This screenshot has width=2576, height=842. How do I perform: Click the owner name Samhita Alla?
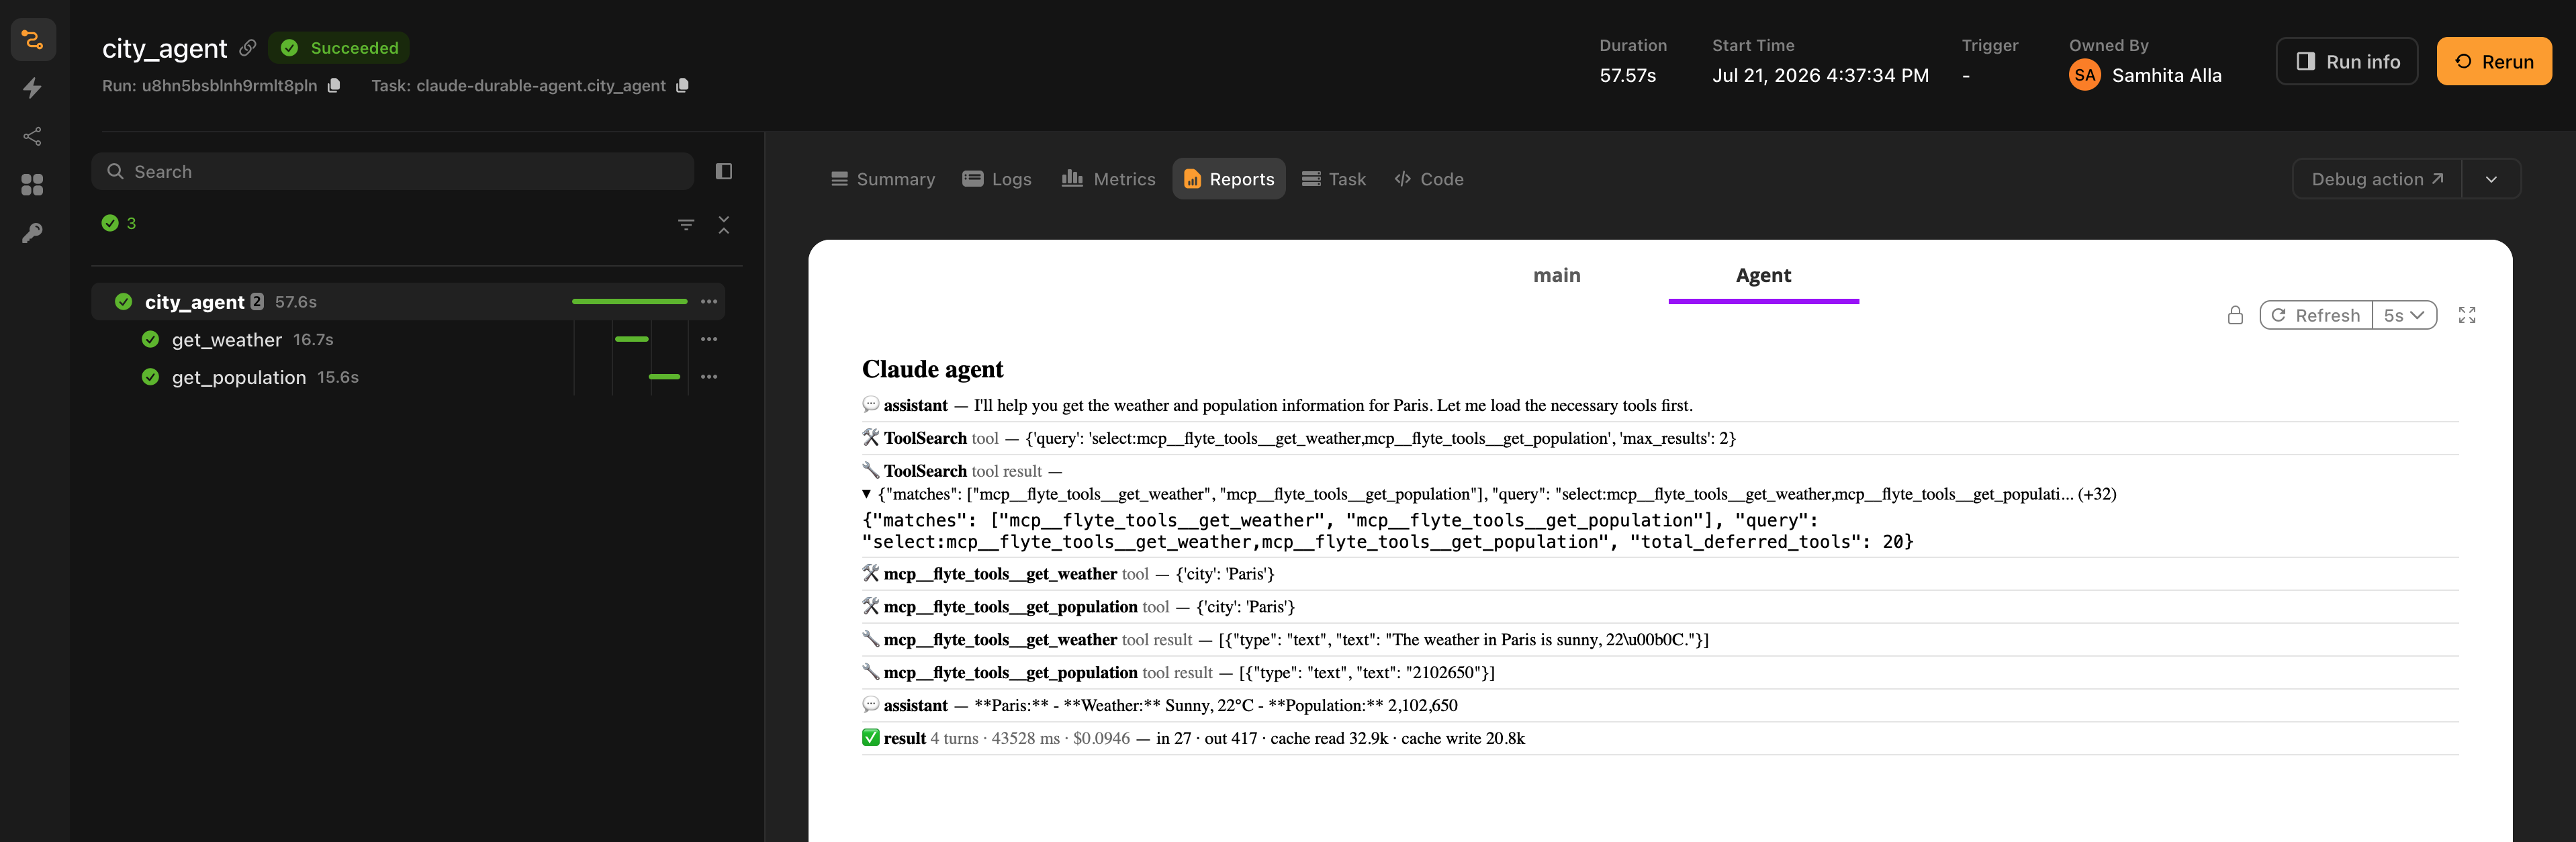click(x=2166, y=75)
